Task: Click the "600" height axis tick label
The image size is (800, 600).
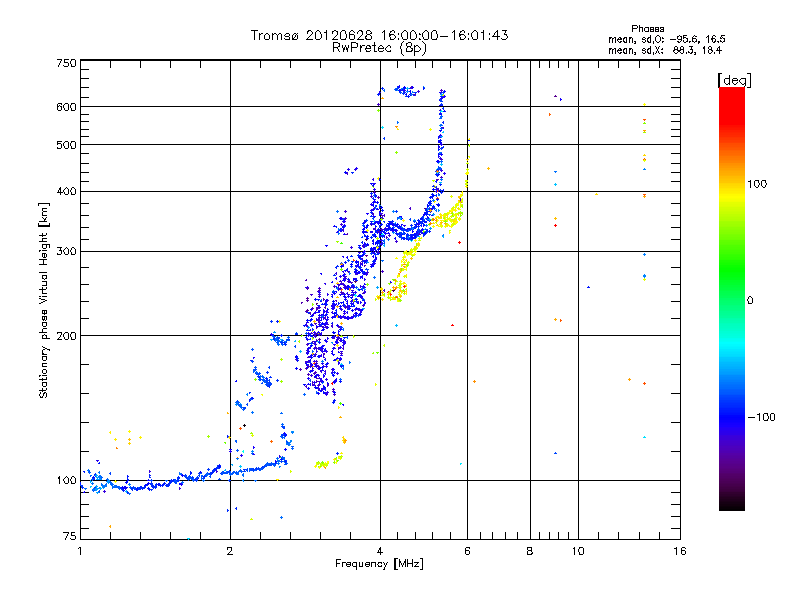Action: pos(67,107)
